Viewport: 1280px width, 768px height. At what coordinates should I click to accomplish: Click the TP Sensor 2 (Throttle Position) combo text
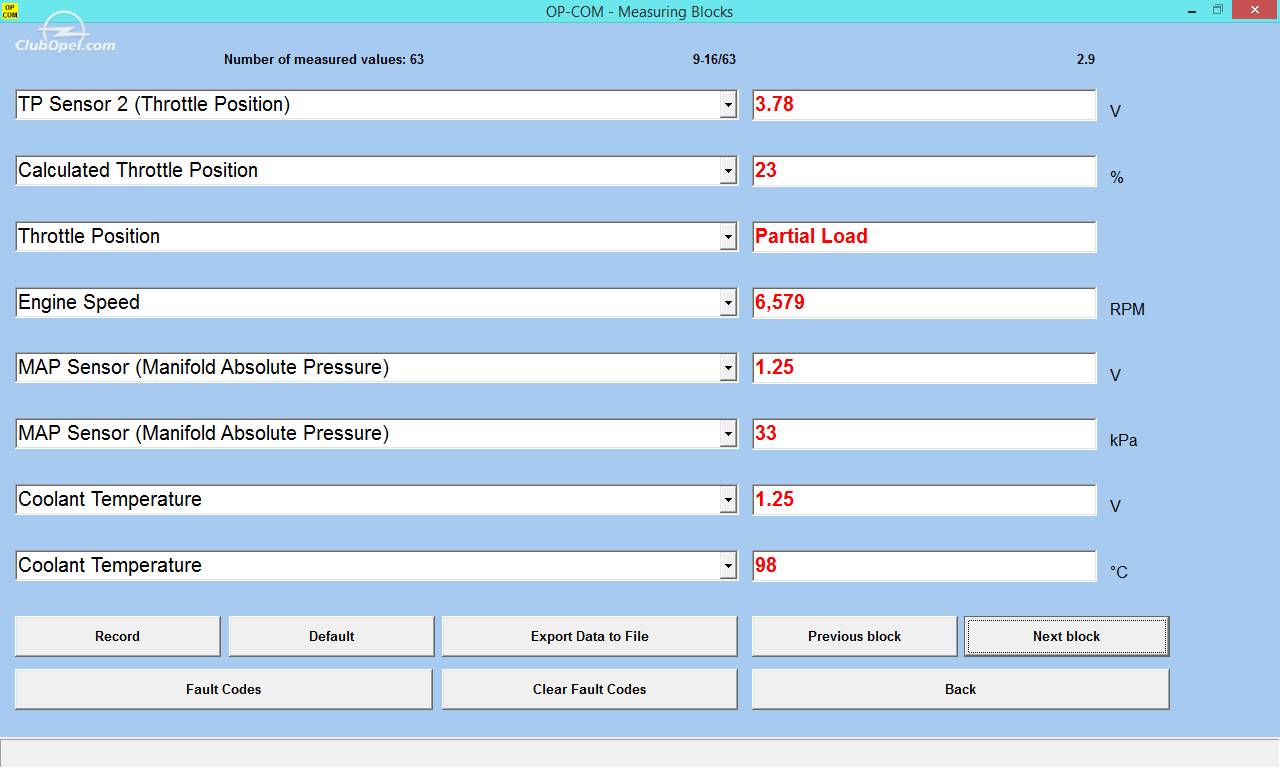click(x=154, y=104)
